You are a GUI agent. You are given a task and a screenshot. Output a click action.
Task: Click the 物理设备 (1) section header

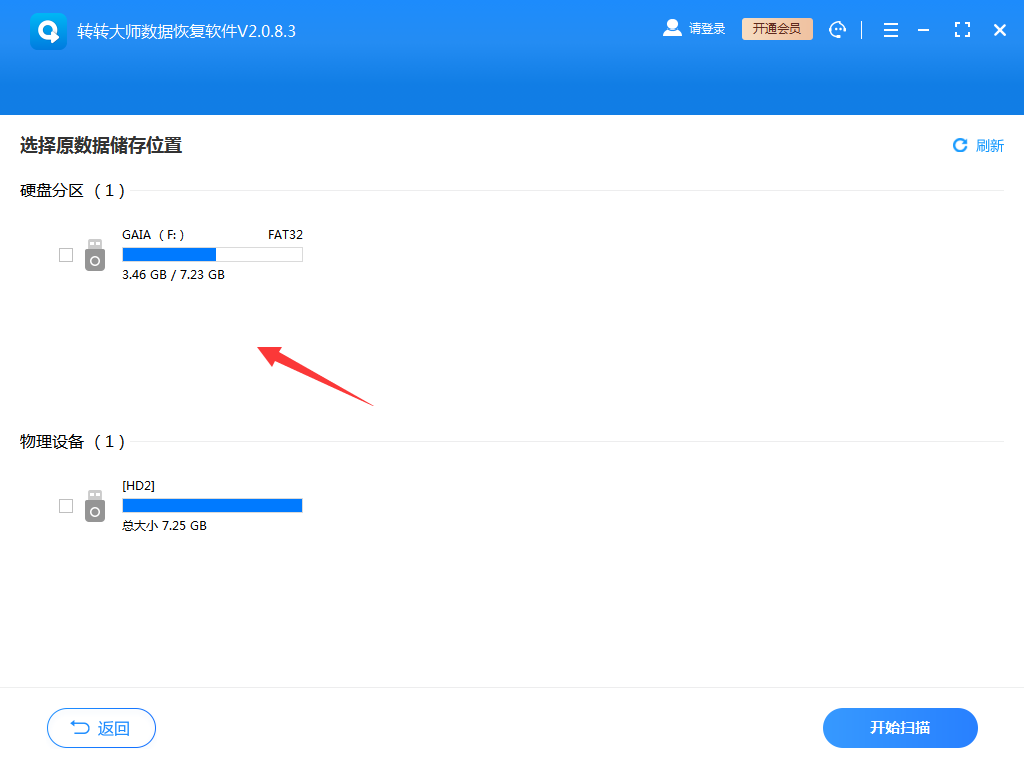click(x=72, y=441)
